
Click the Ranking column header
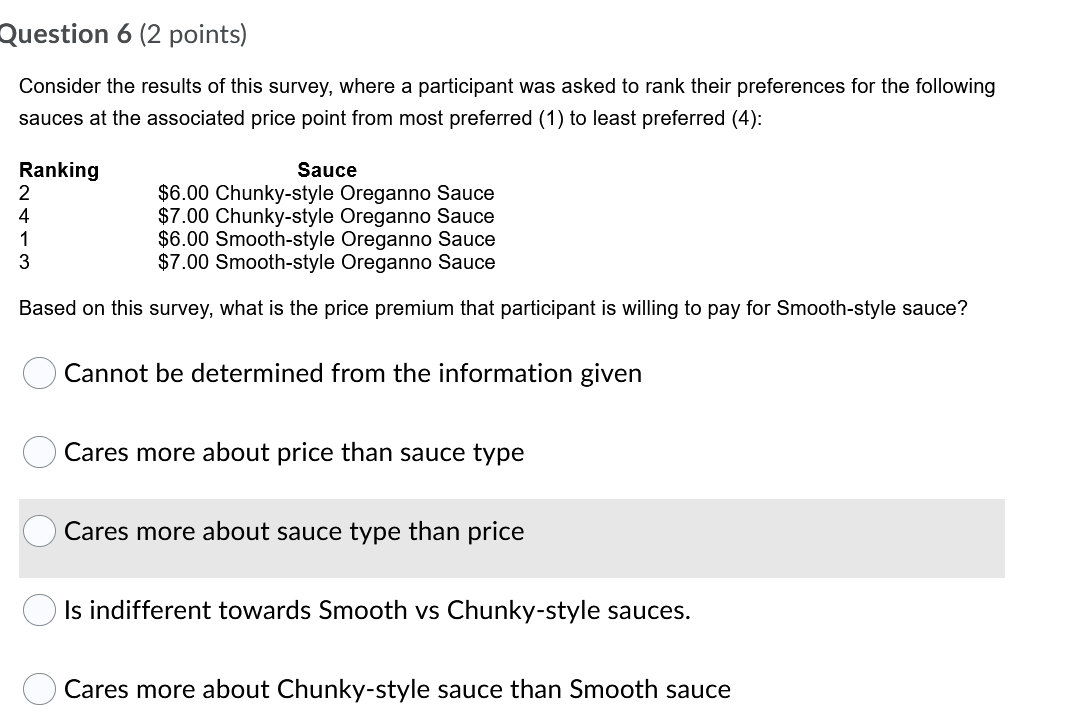pos(59,170)
